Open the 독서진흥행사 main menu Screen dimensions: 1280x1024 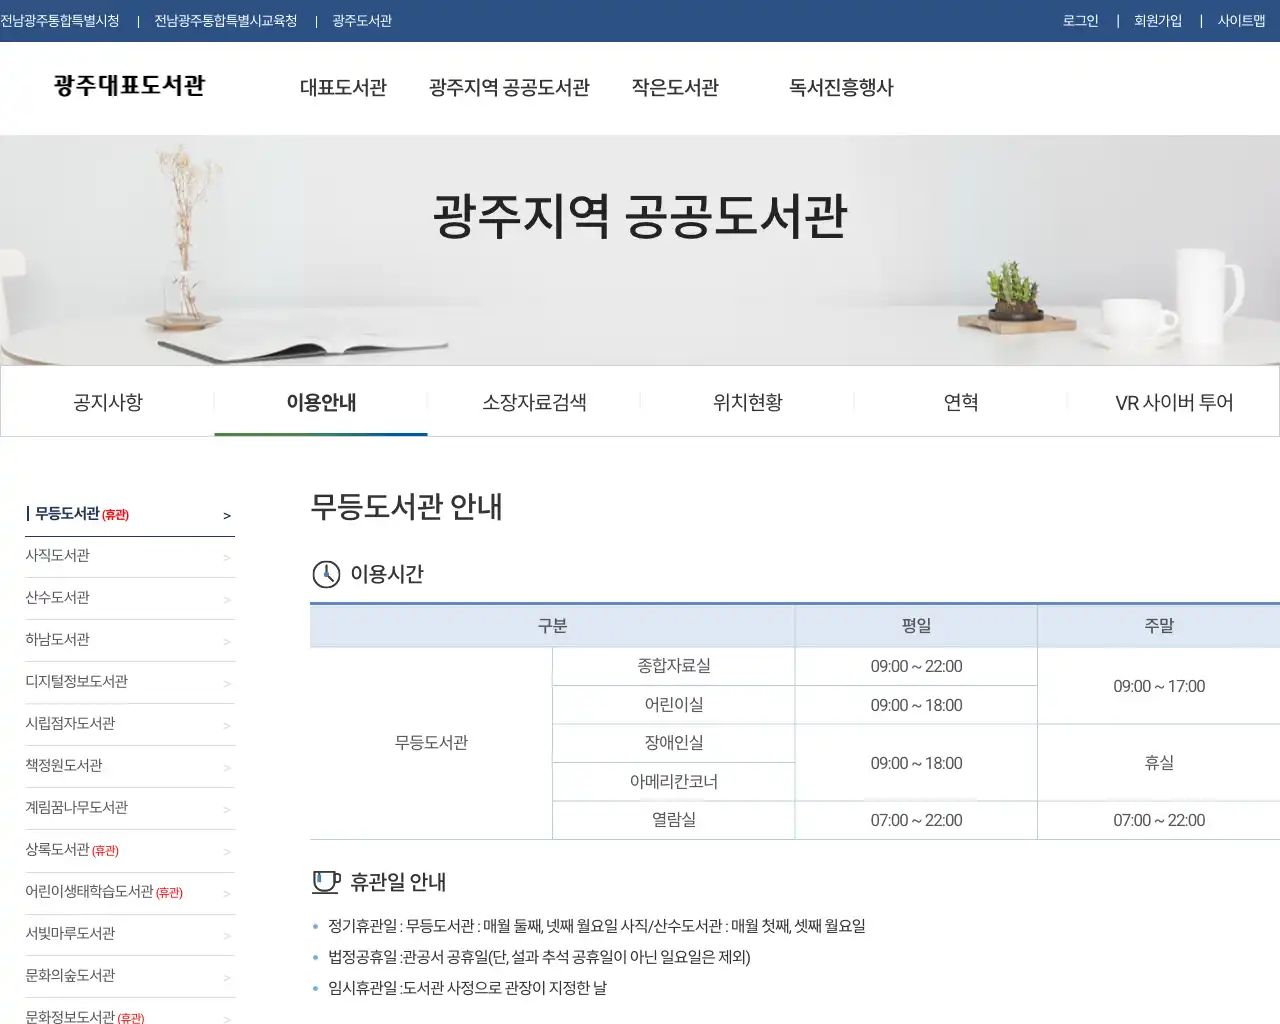coord(841,88)
